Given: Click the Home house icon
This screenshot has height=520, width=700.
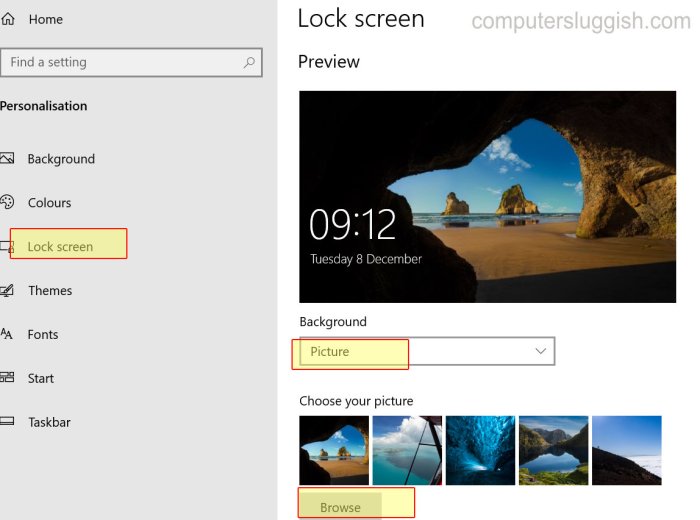Looking at the screenshot, I should point(8,19).
